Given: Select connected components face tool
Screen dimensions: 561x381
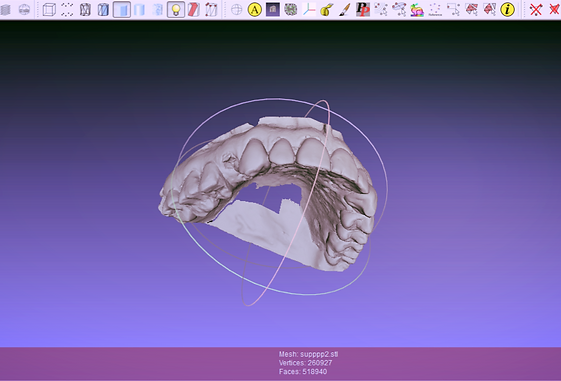Looking at the screenshot, I should tap(489, 10).
